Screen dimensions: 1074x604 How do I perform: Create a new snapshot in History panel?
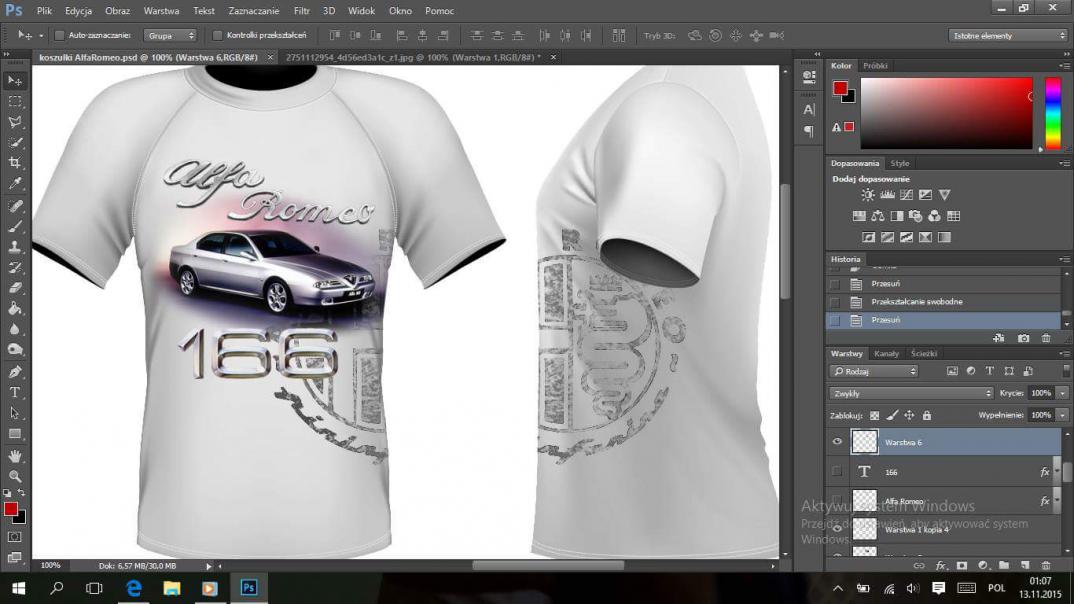click(x=1023, y=338)
